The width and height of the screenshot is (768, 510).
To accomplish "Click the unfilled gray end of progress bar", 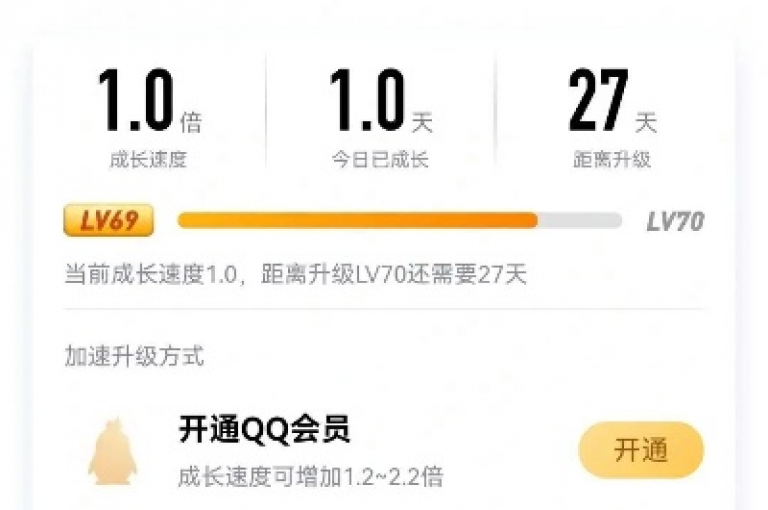I will (x=580, y=220).
